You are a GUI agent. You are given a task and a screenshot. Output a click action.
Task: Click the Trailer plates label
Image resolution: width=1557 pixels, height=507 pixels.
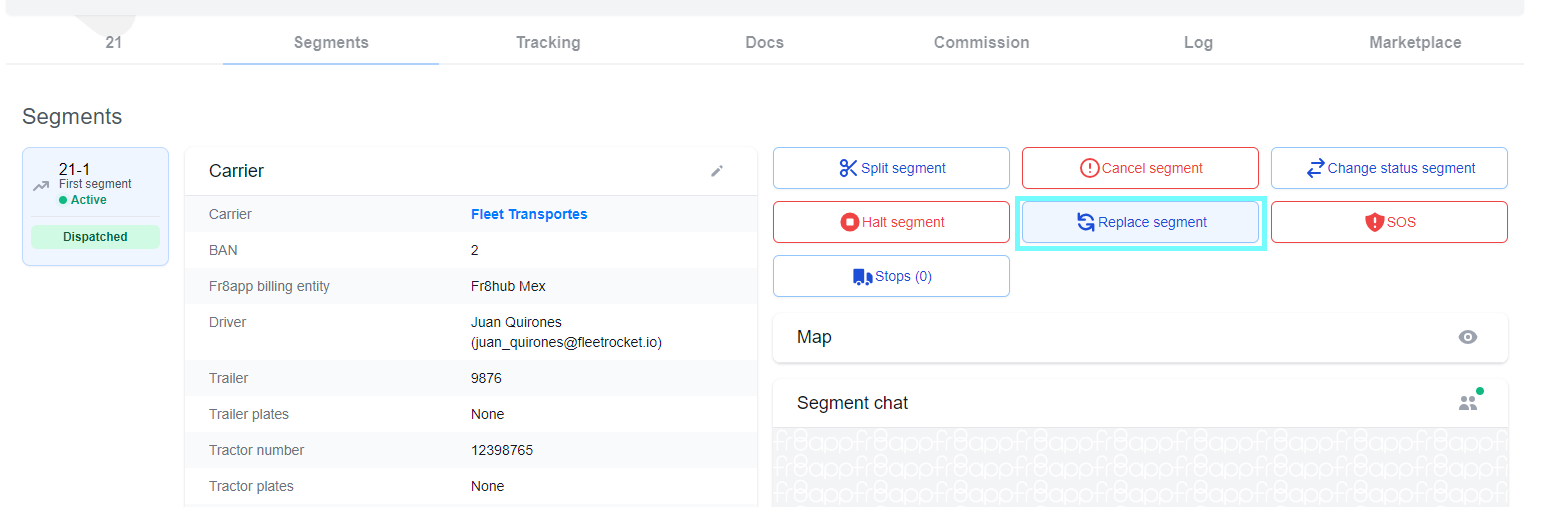[x=249, y=414]
